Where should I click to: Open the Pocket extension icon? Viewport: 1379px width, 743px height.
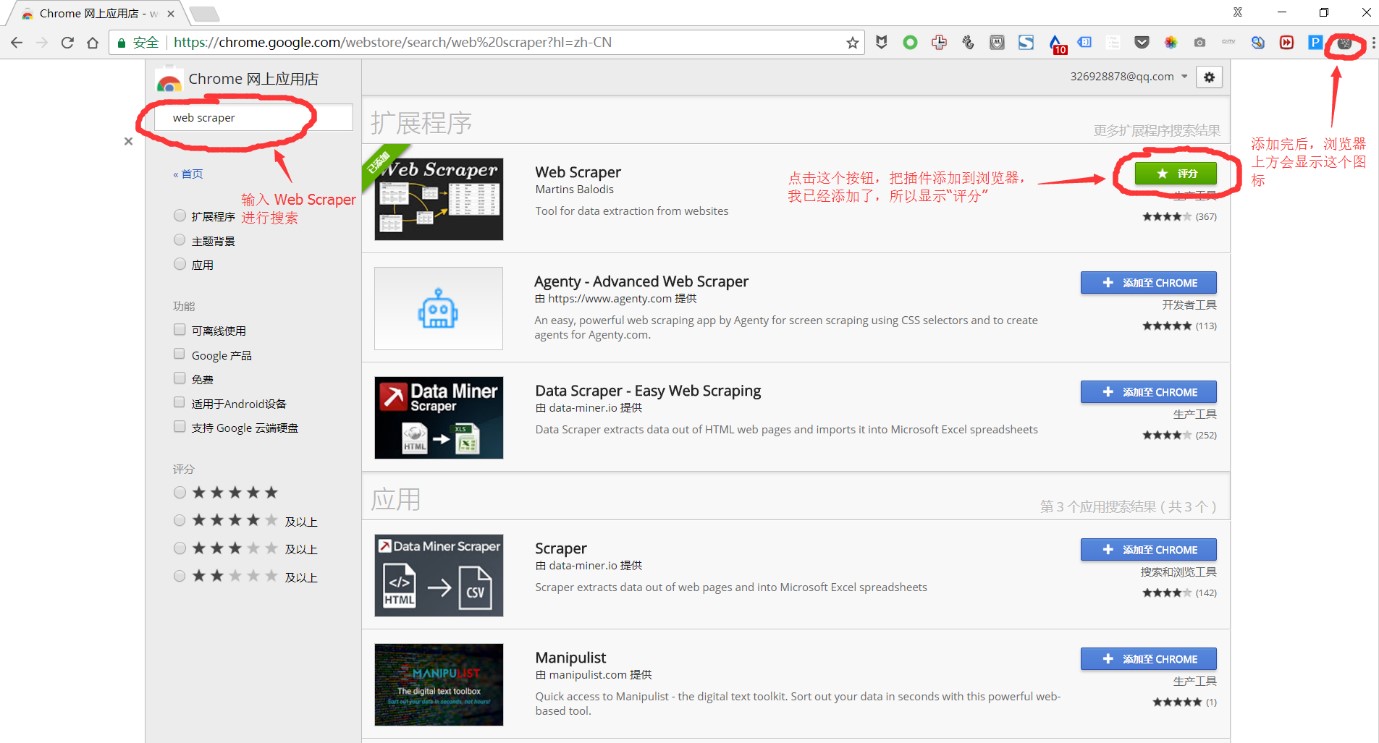1141,43
